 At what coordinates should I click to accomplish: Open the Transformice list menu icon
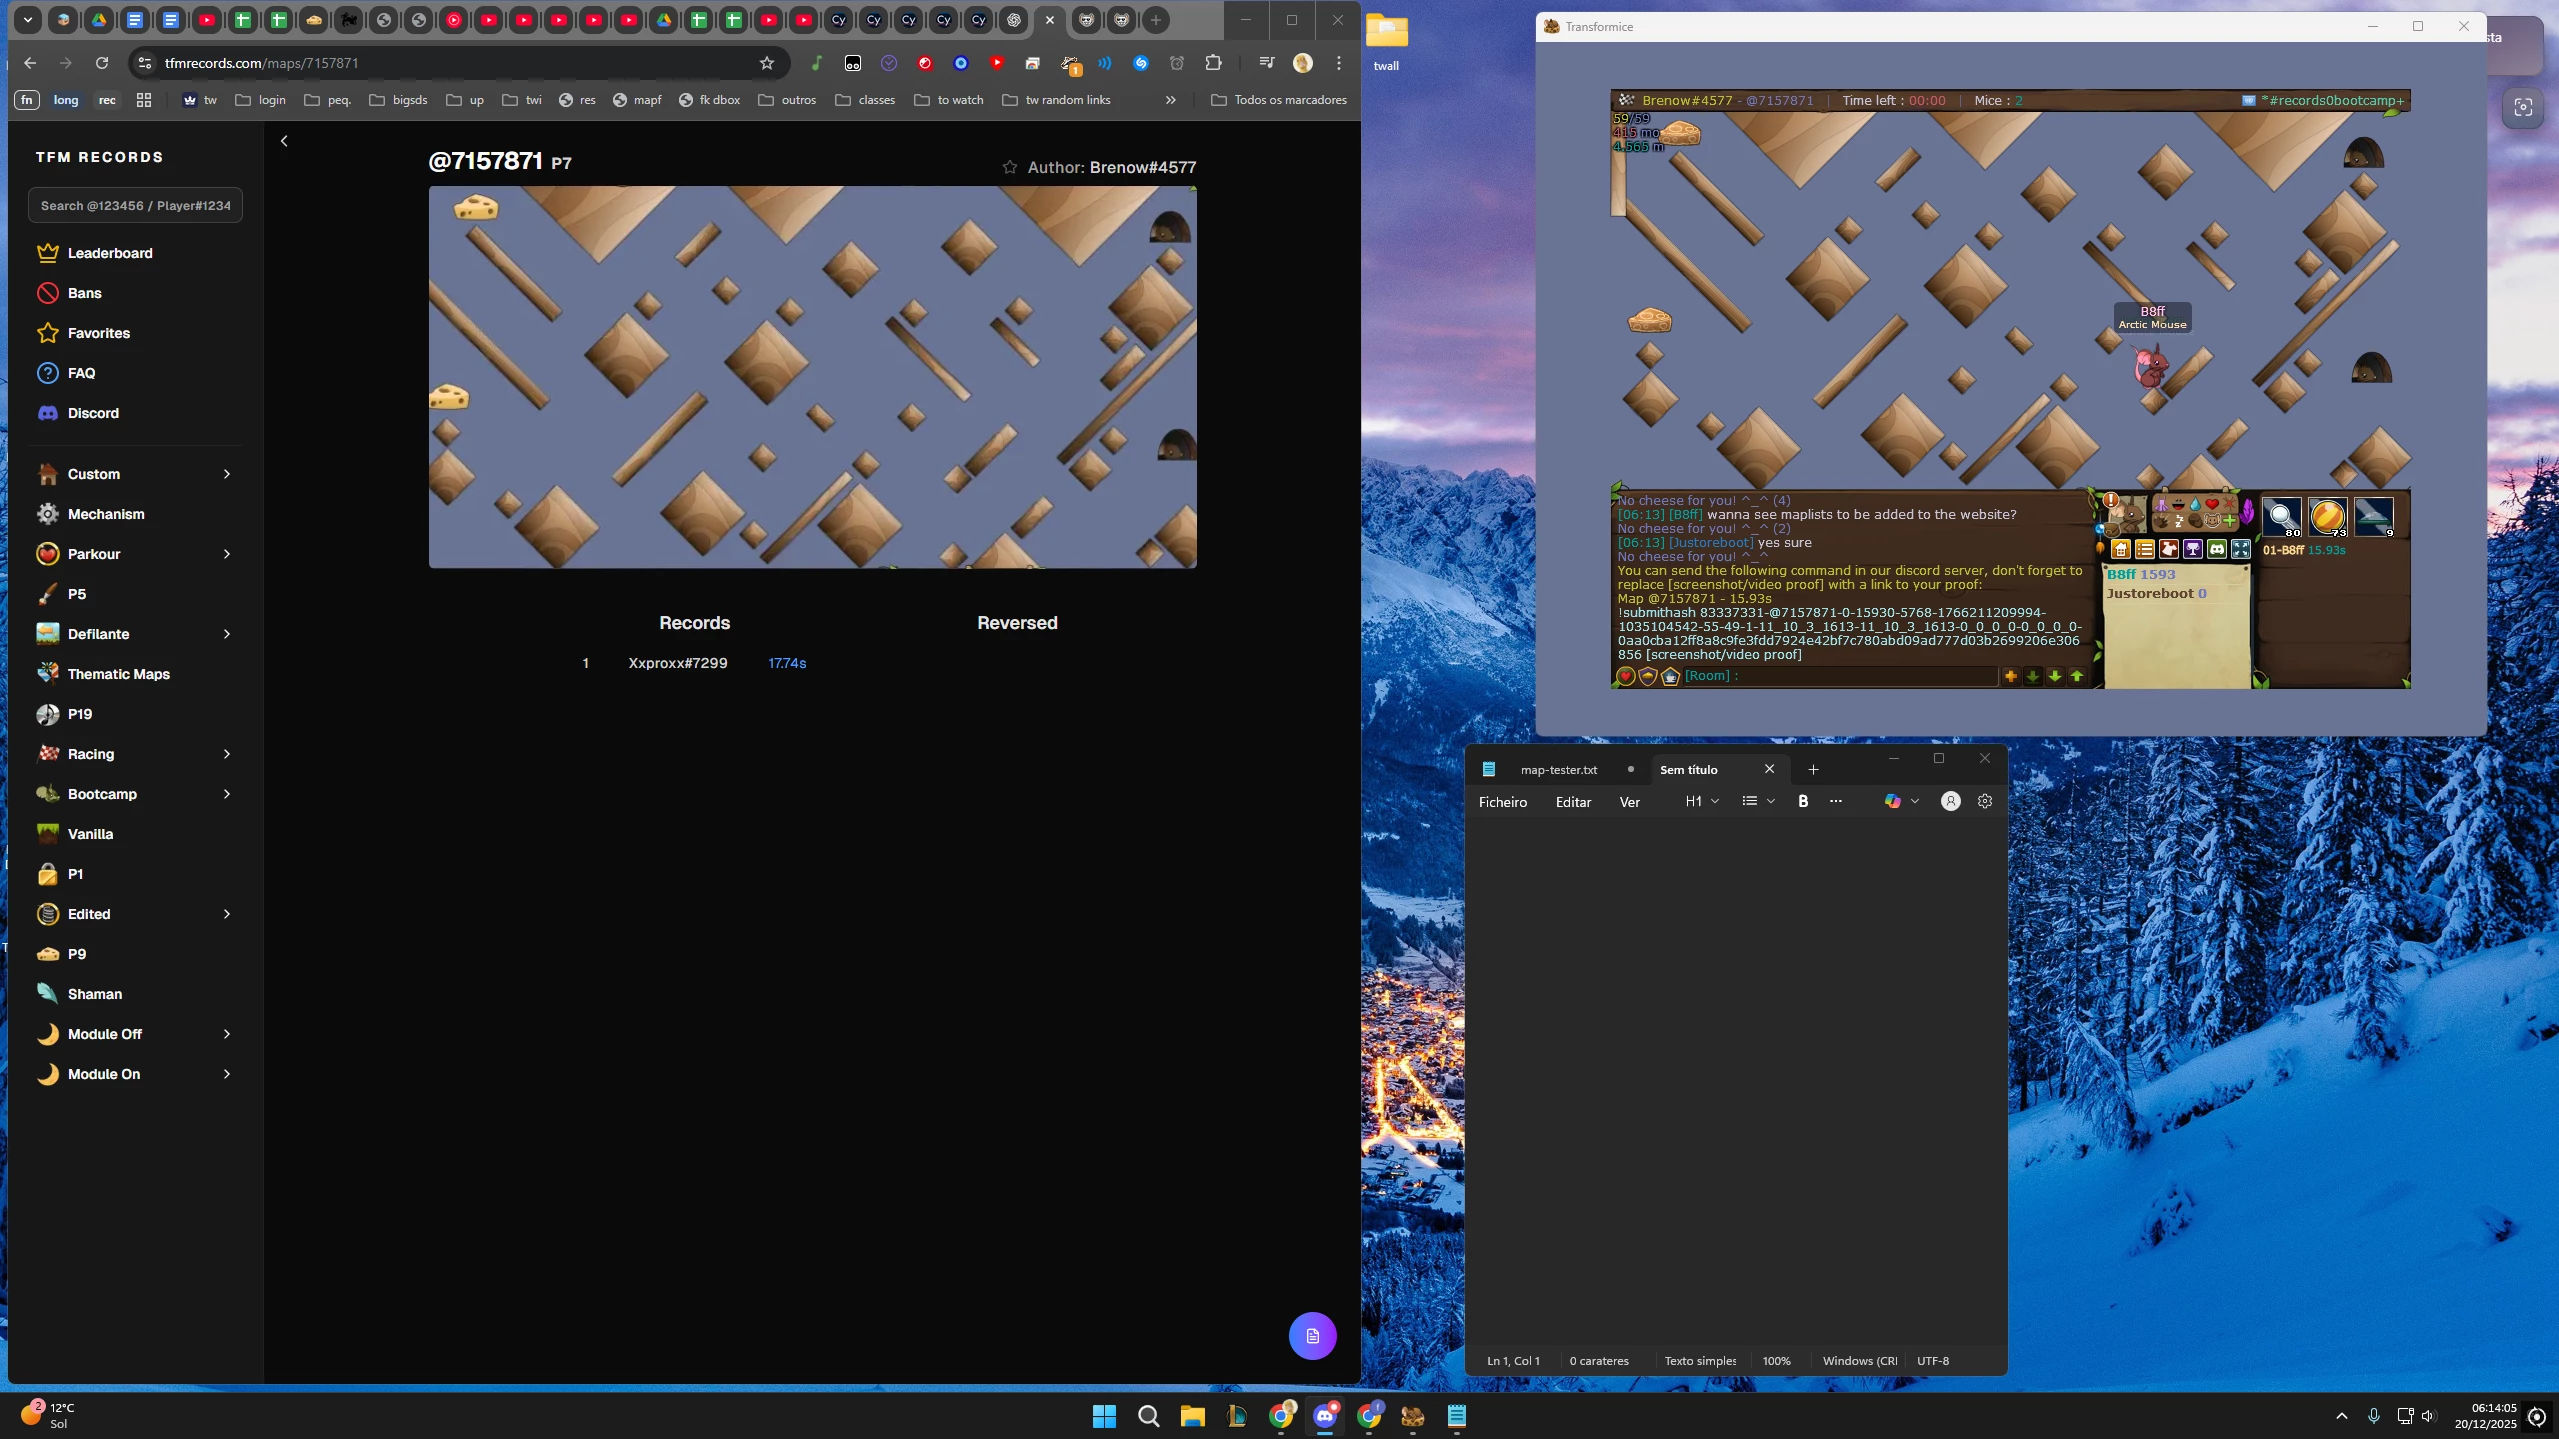point(2145,549)
